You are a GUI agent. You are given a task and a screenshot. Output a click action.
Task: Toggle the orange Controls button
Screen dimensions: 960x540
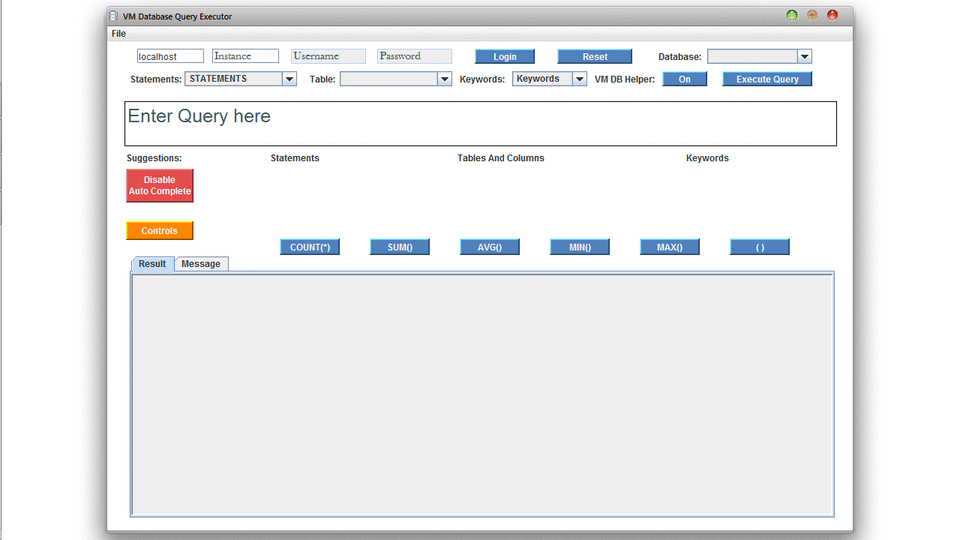(x=159, y=231)
